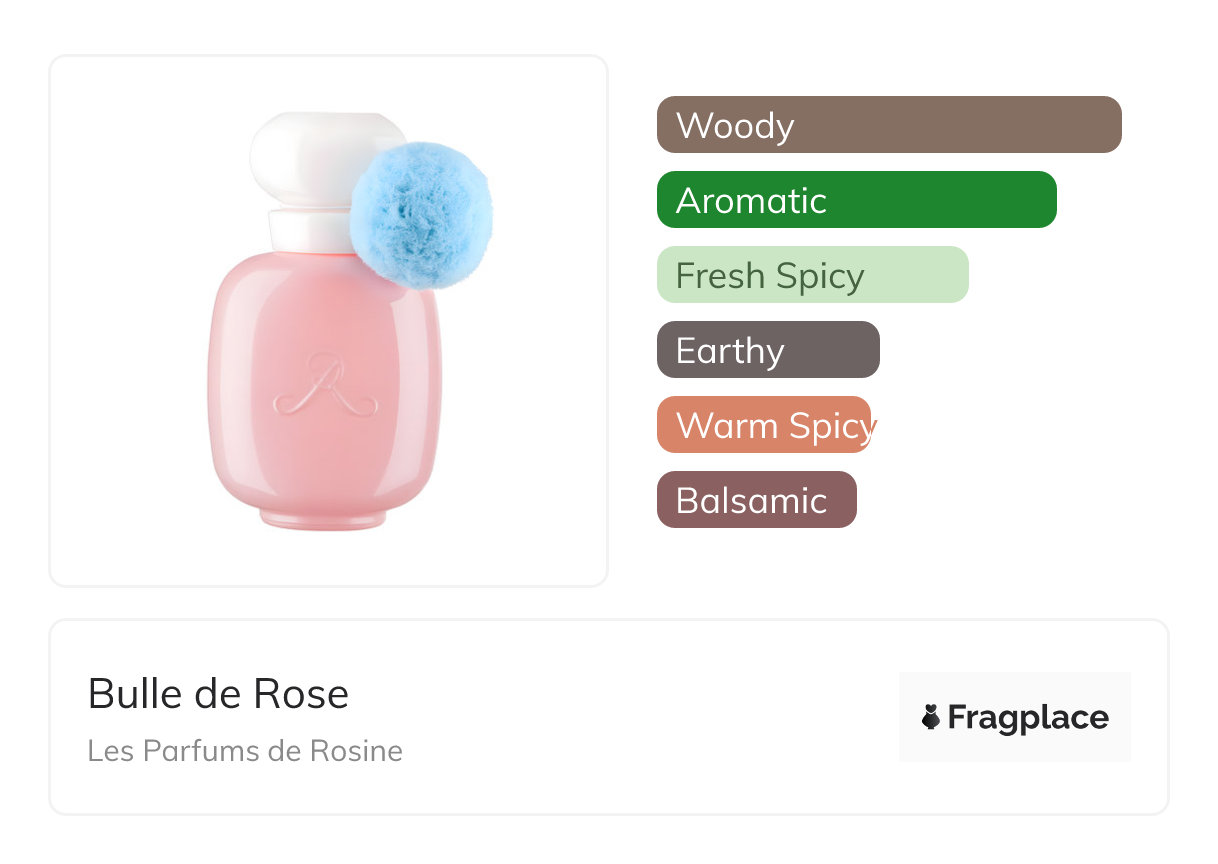The image size is (1218, 864).
Task: Open Les Parfums de Rosine brand link
Action: click(x=245, y=750)
